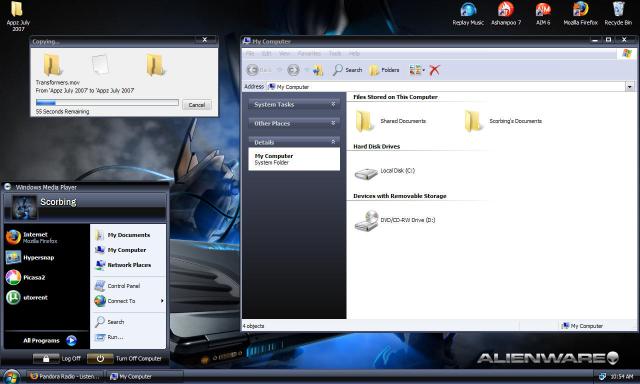Click the Address bar field
The width and height of the screenshot is (640, 384).
[446, 87]
